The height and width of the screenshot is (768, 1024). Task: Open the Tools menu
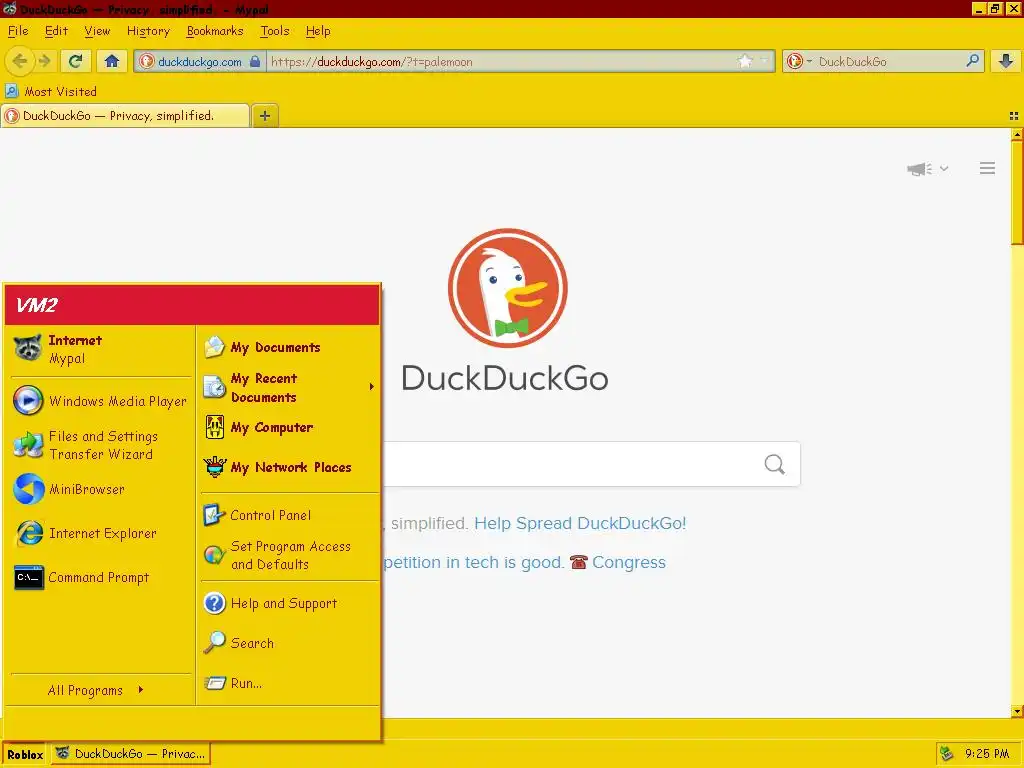click(274, 31)
